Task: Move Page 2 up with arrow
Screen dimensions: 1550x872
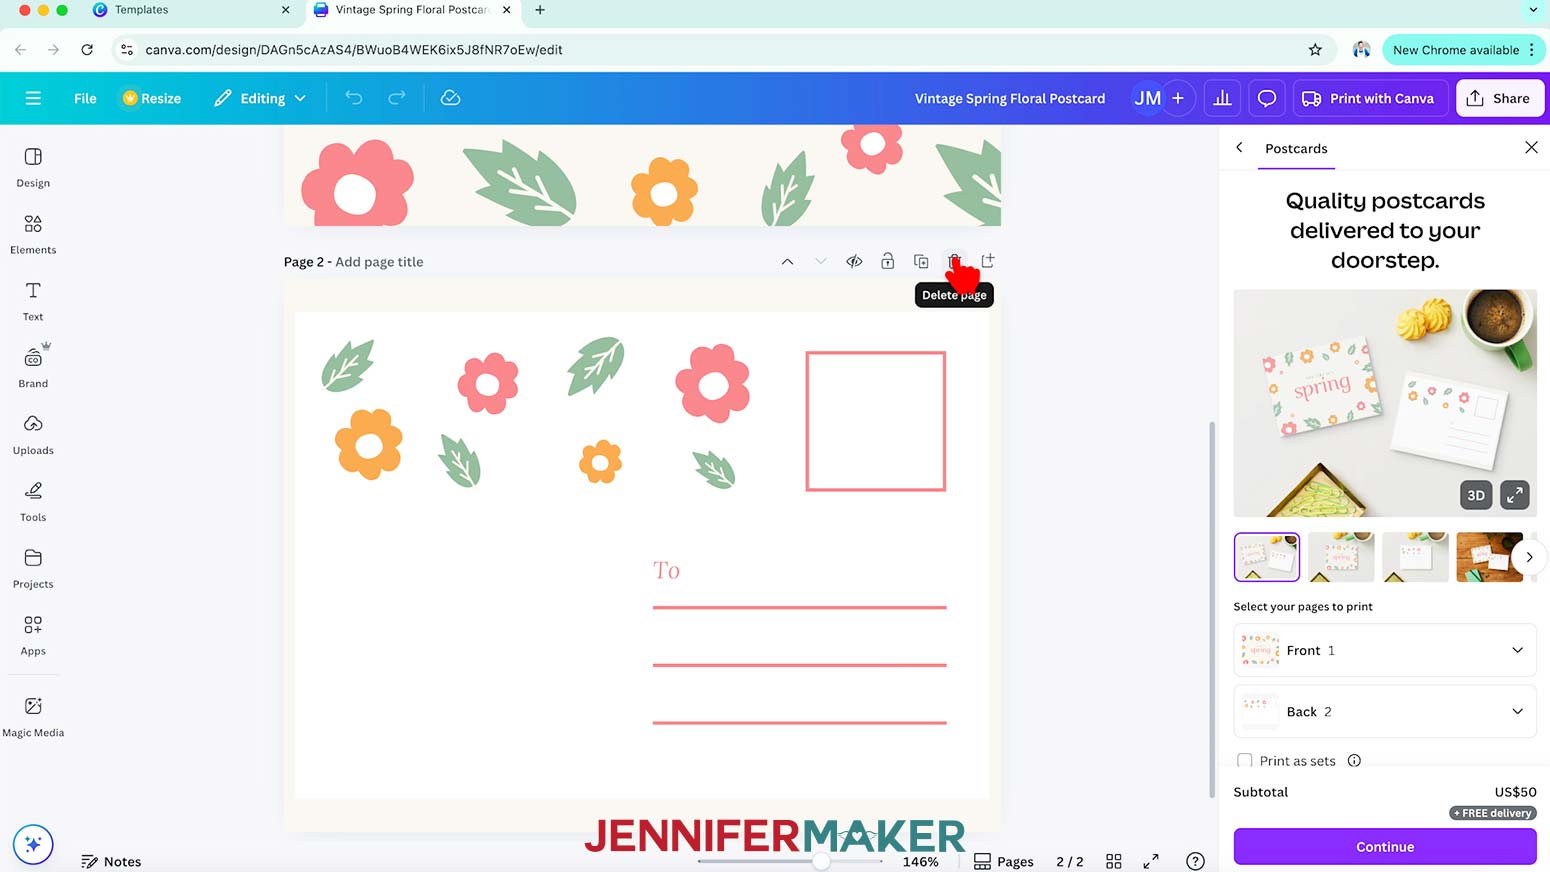Action: tap(787, 262)
